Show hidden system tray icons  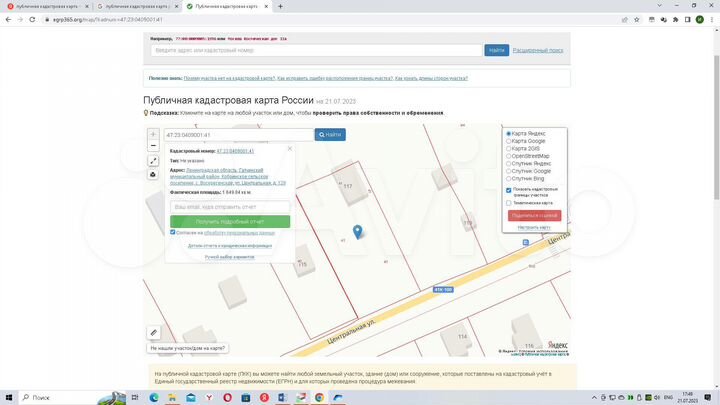(x=594, y=398)
